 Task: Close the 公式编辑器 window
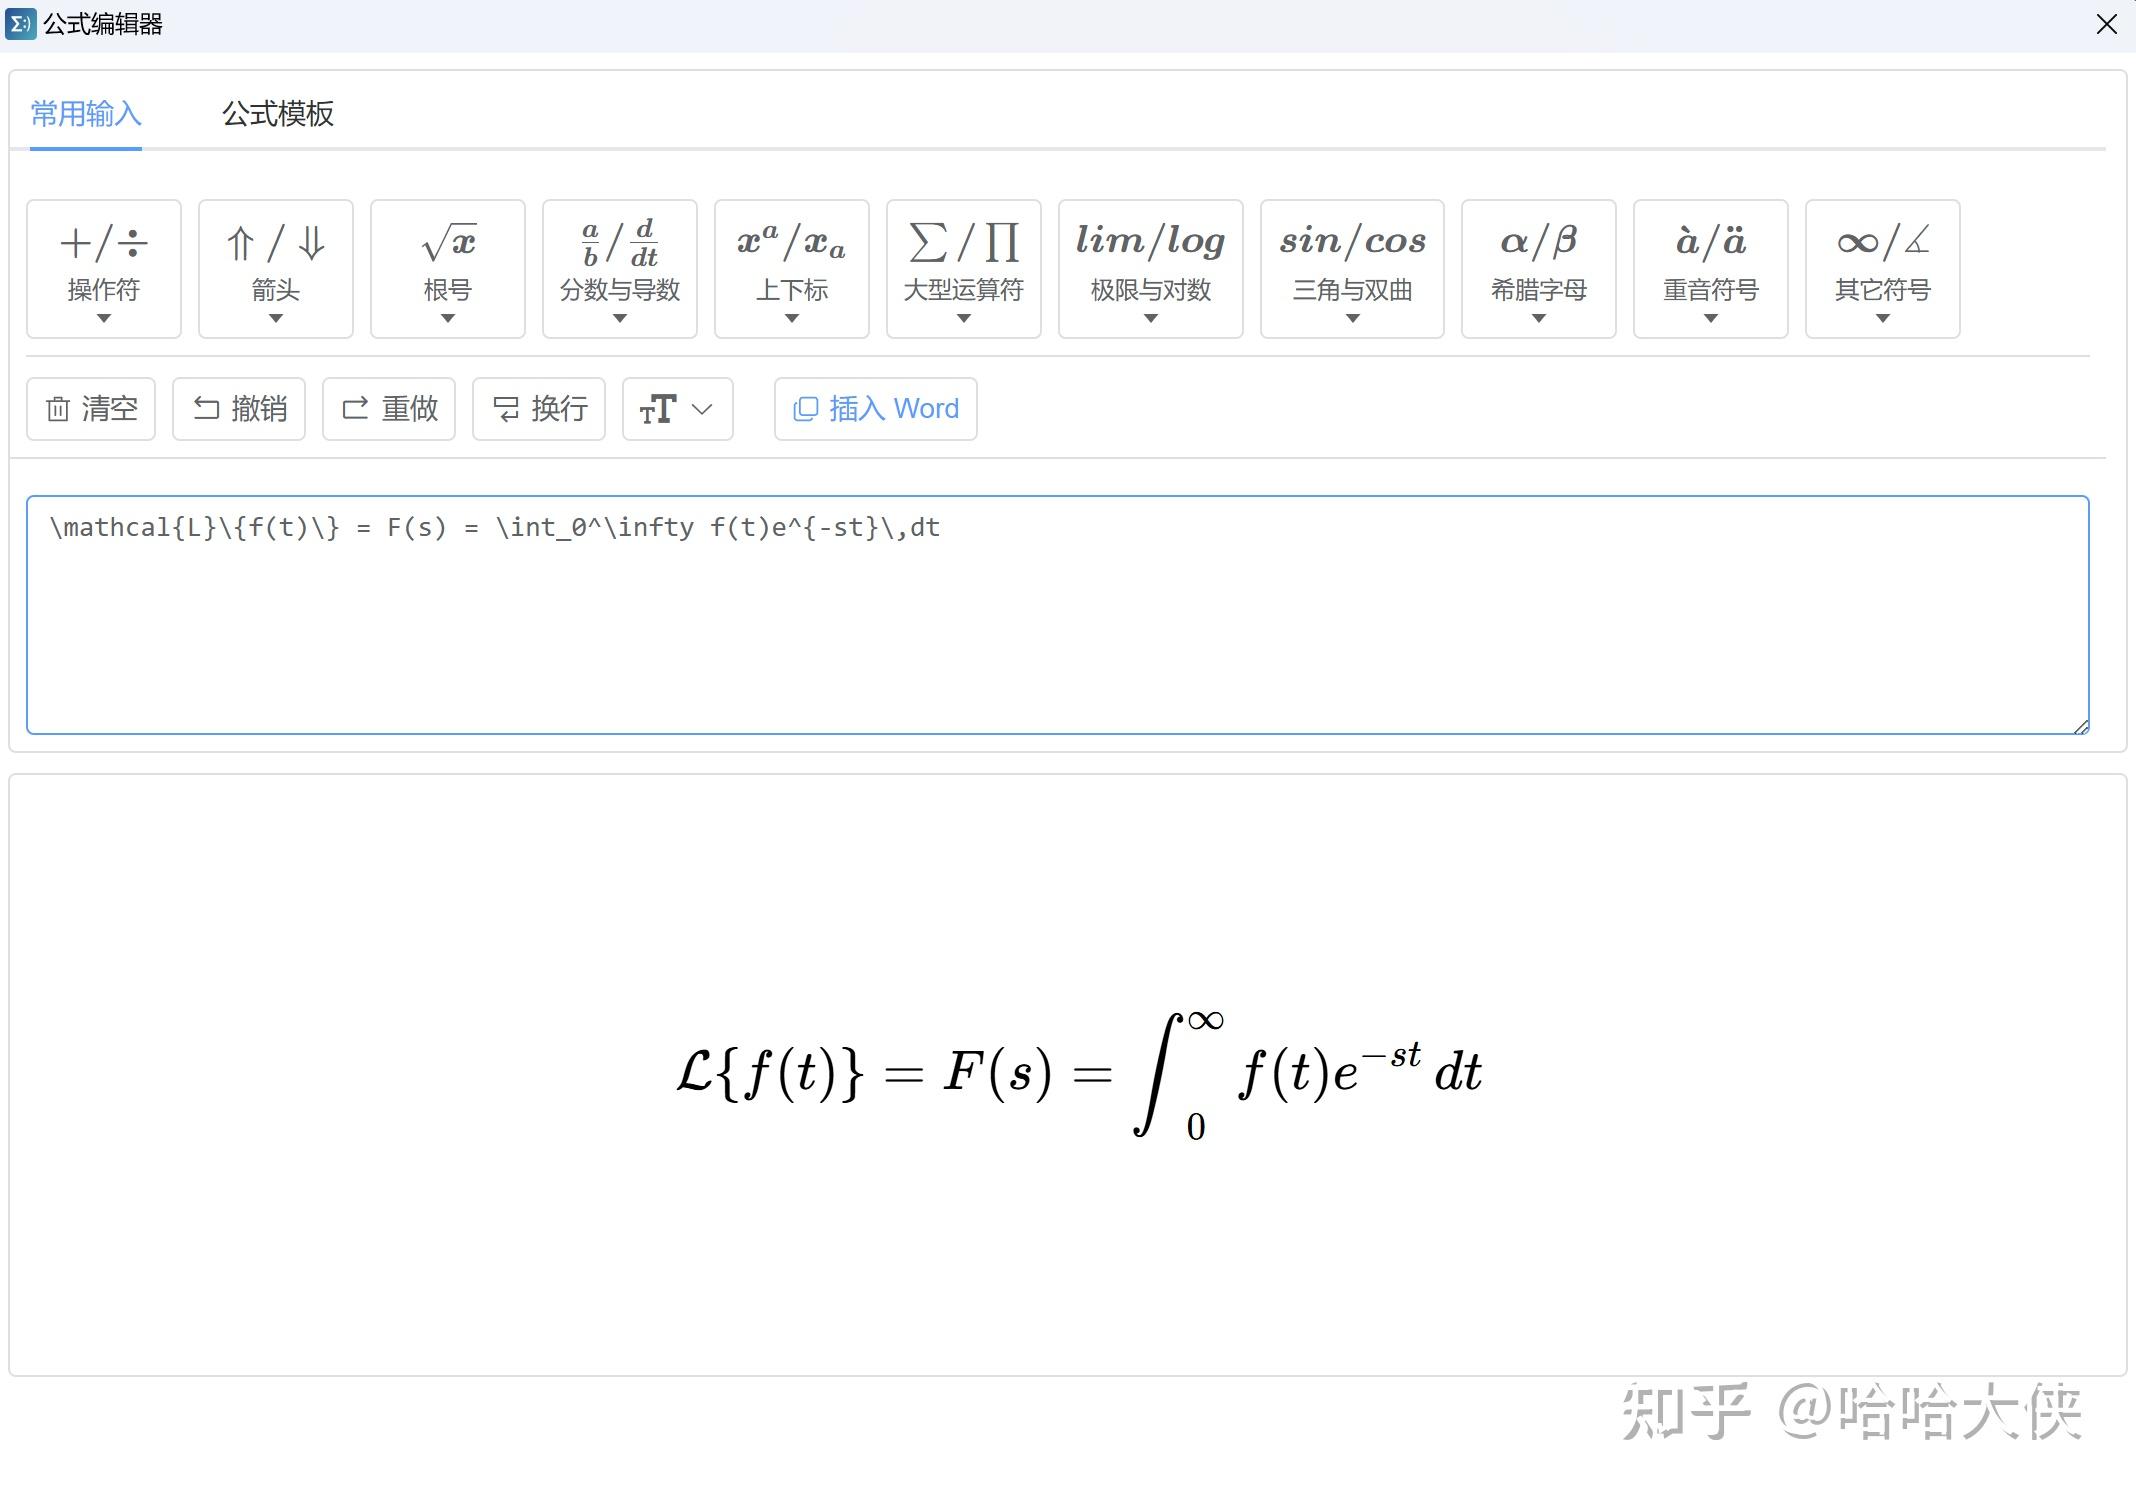2107,24
